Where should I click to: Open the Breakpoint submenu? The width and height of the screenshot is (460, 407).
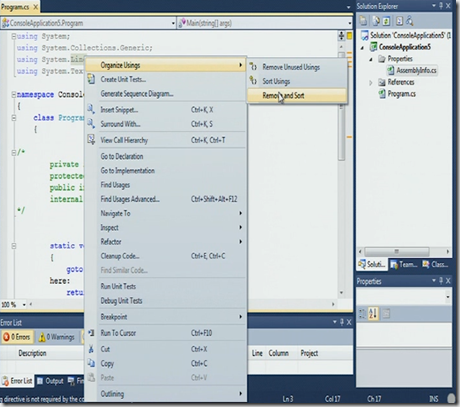click(x=166, y=316)
